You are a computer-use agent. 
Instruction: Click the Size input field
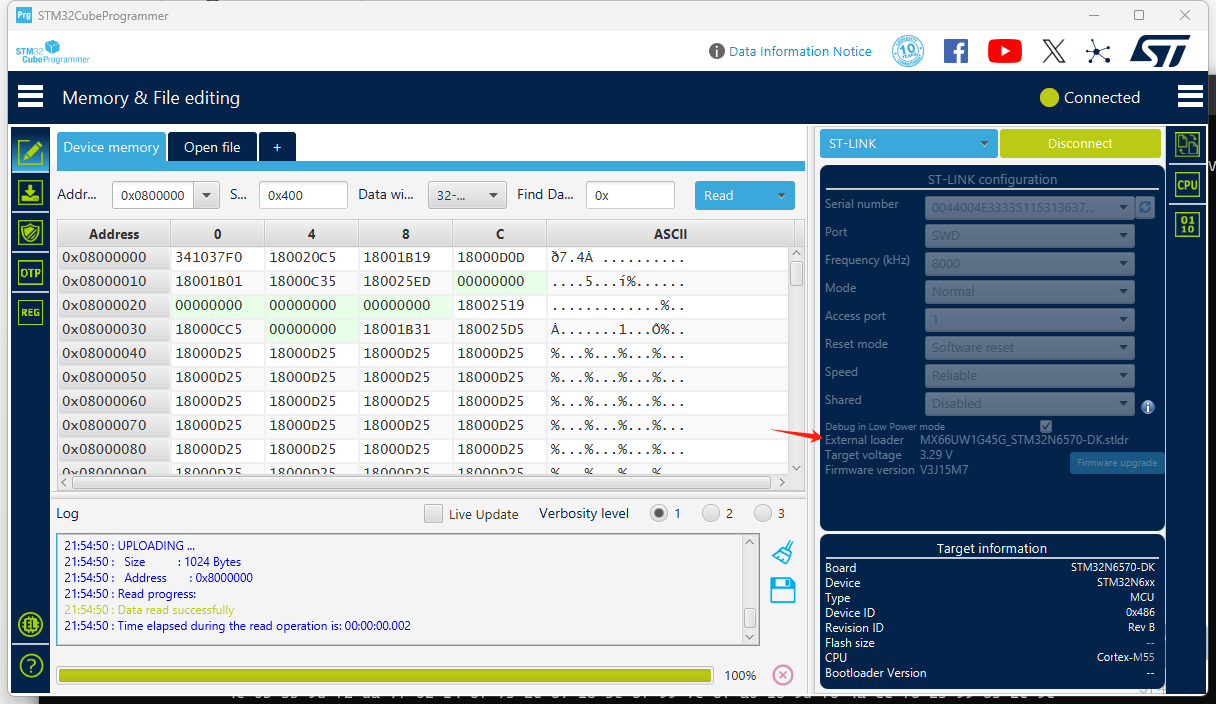(303, 196)
